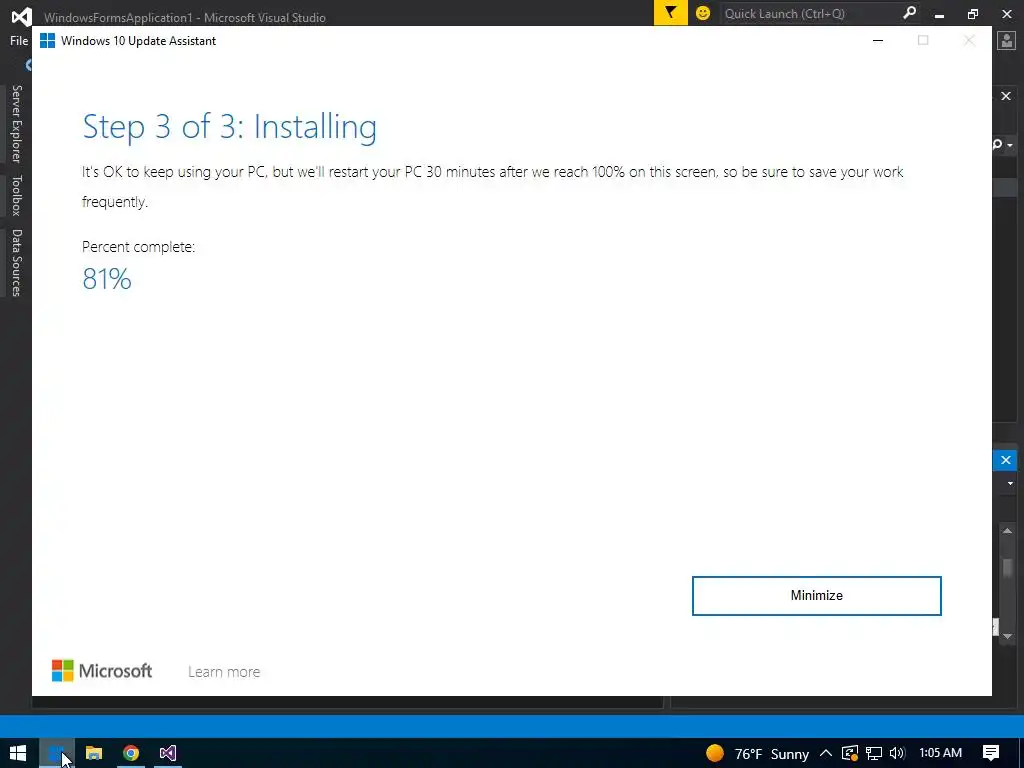
Task: Click the scroll up arrow in Visual Studio panel
Action: [1008, 532]
